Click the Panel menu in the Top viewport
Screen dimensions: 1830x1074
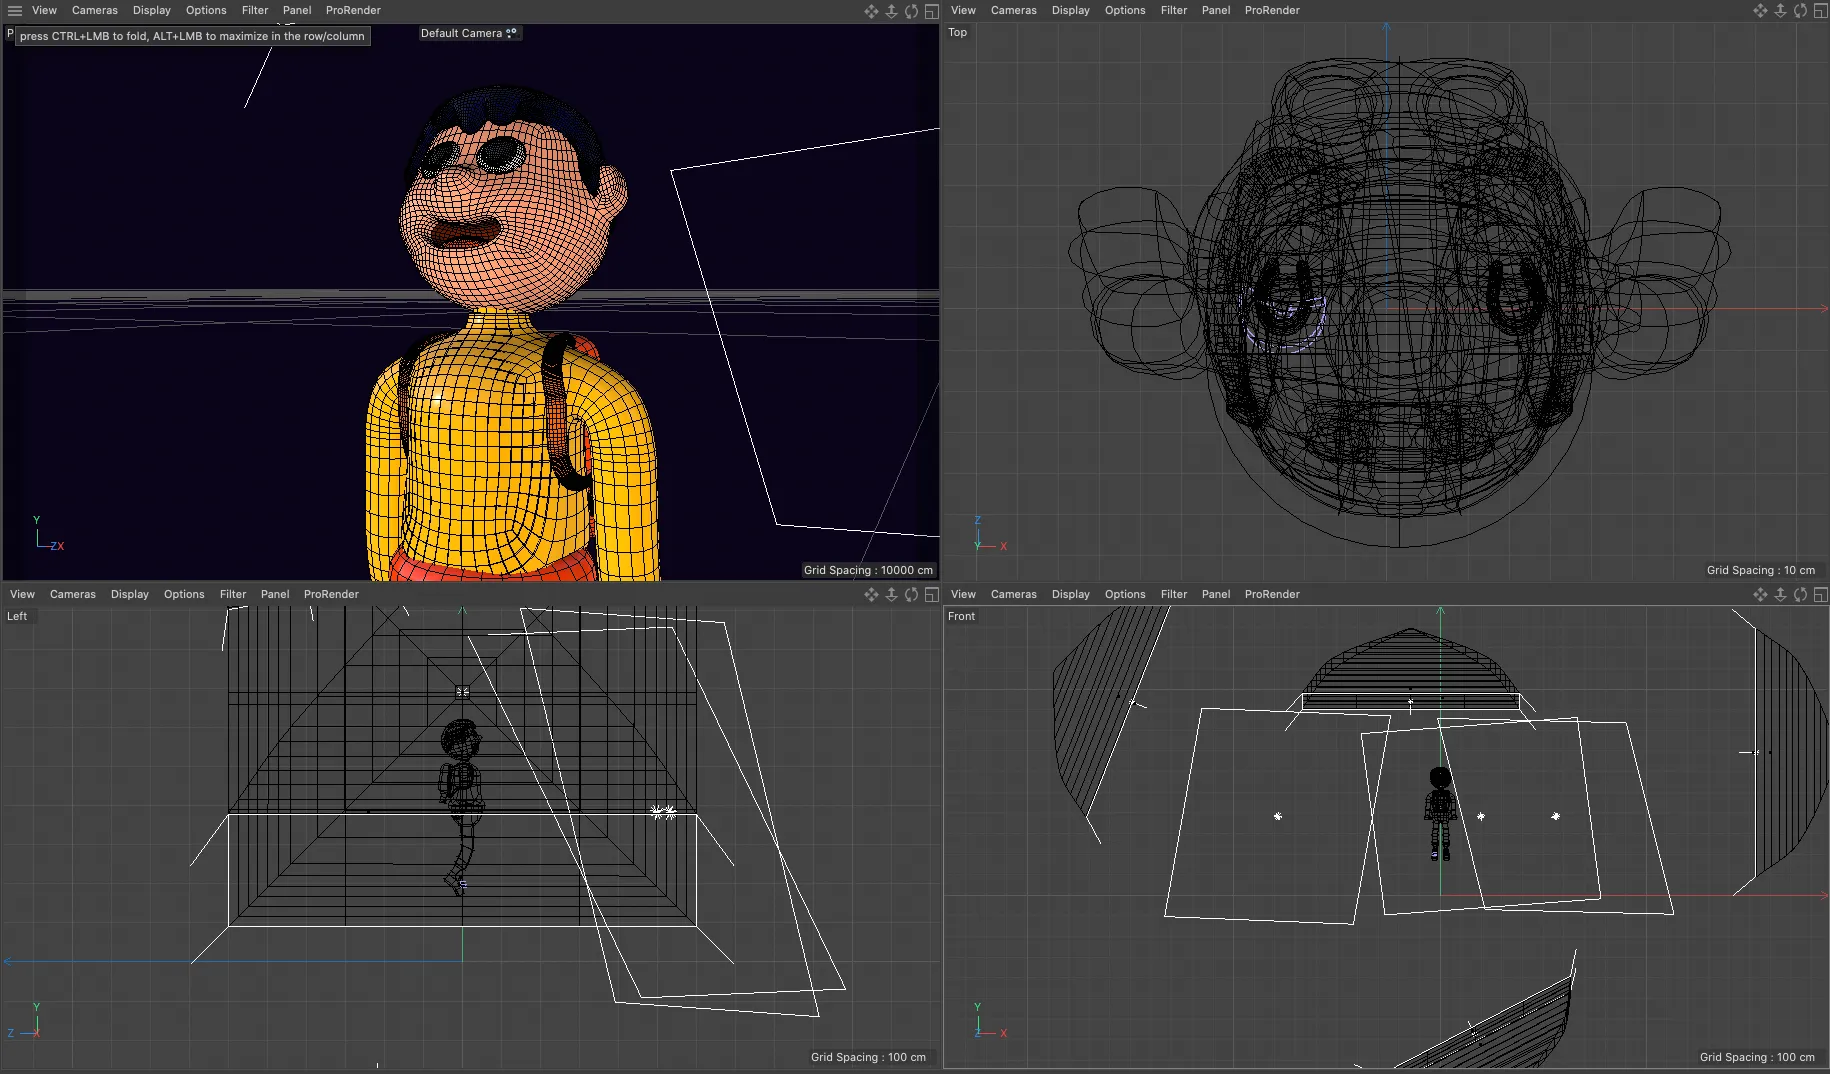(x=1216, y=10)
